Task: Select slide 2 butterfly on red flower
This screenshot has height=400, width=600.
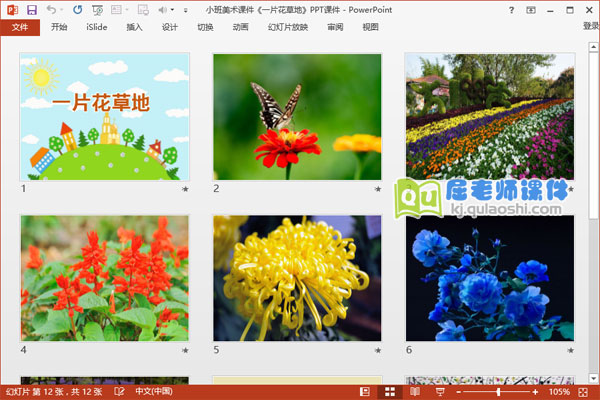Action: click(x=297, y=117)
